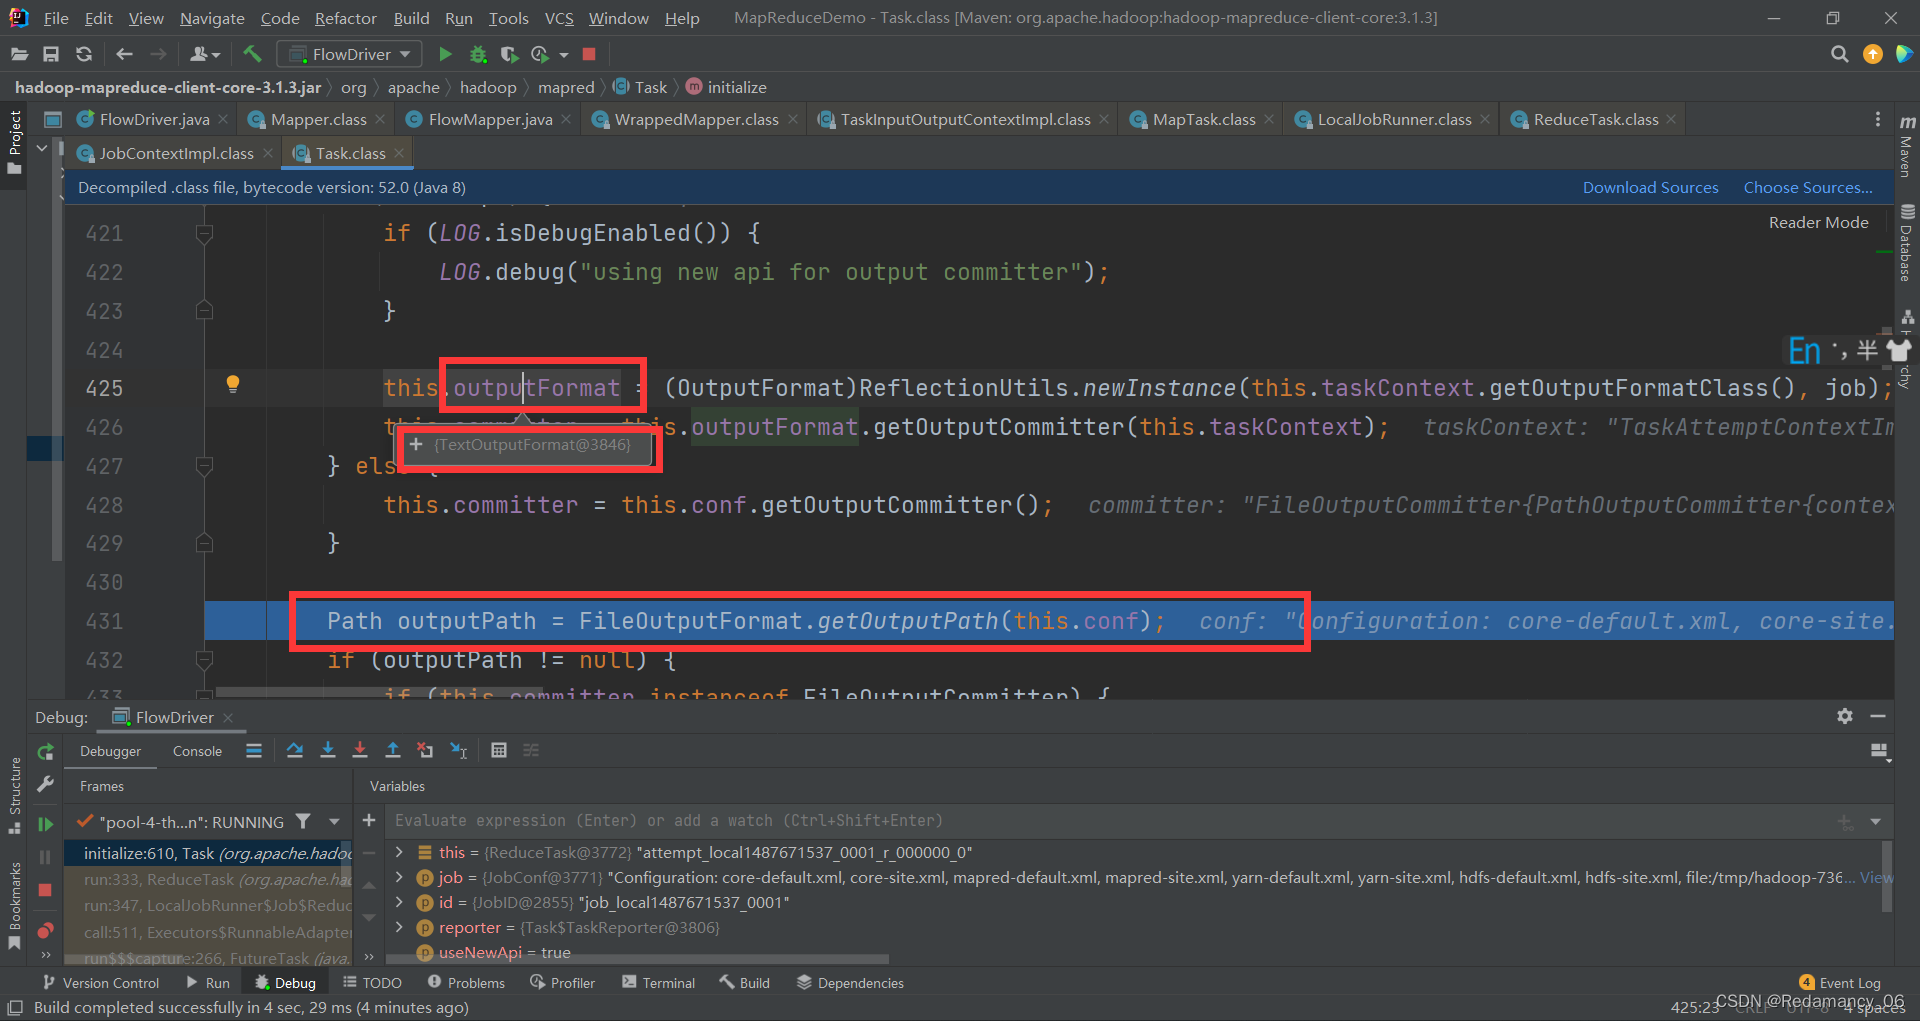Open file via the folder toolbar icon
This screenshot has height=1021, width=1920.
pyautogui.click(x=19, y=54)
